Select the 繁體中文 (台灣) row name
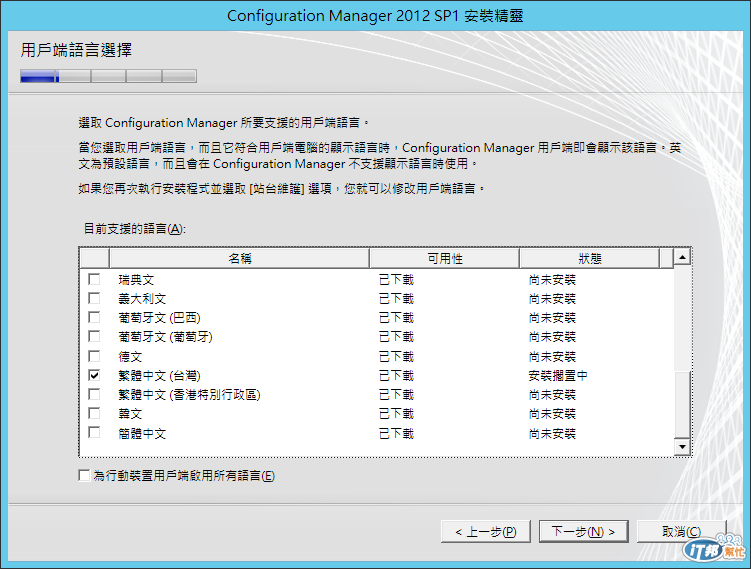The width and height of the screenshot is (751, 569). point(159,376)
